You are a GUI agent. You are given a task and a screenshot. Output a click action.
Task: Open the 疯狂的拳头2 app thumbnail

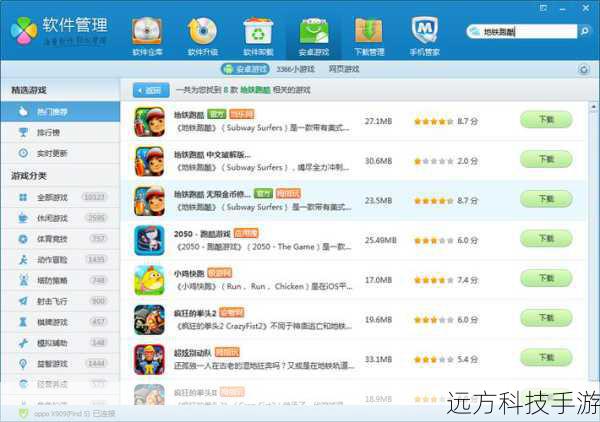click(x=150, y=320)
